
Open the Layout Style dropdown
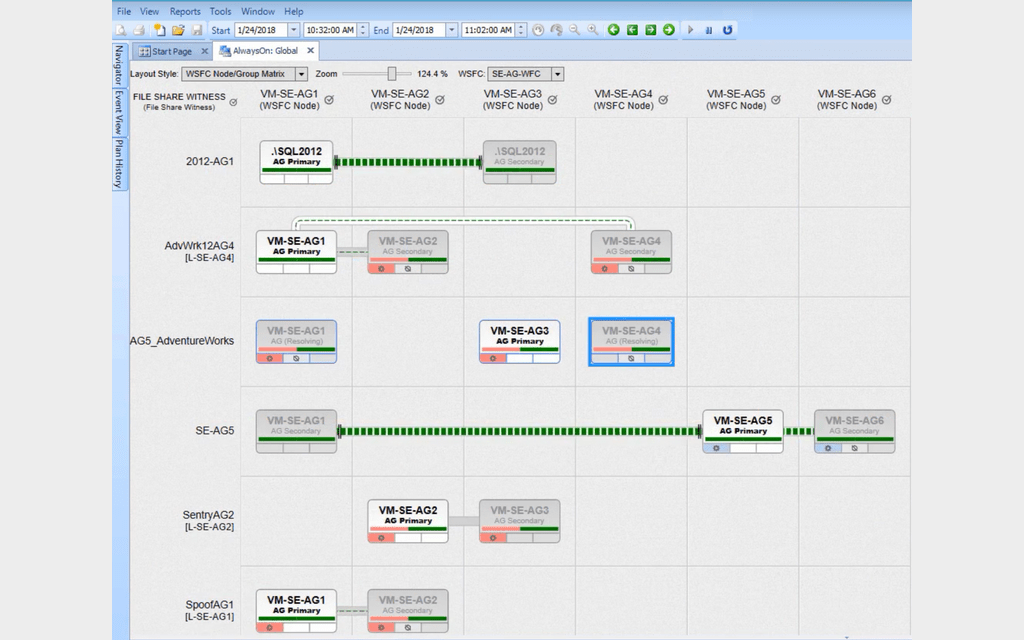point(300,73)
